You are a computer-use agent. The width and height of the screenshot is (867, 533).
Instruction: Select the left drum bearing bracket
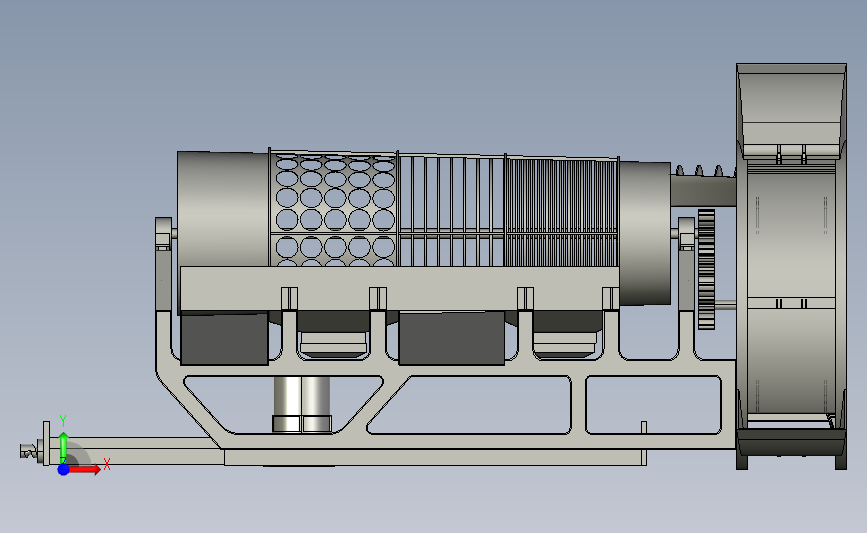164,234
